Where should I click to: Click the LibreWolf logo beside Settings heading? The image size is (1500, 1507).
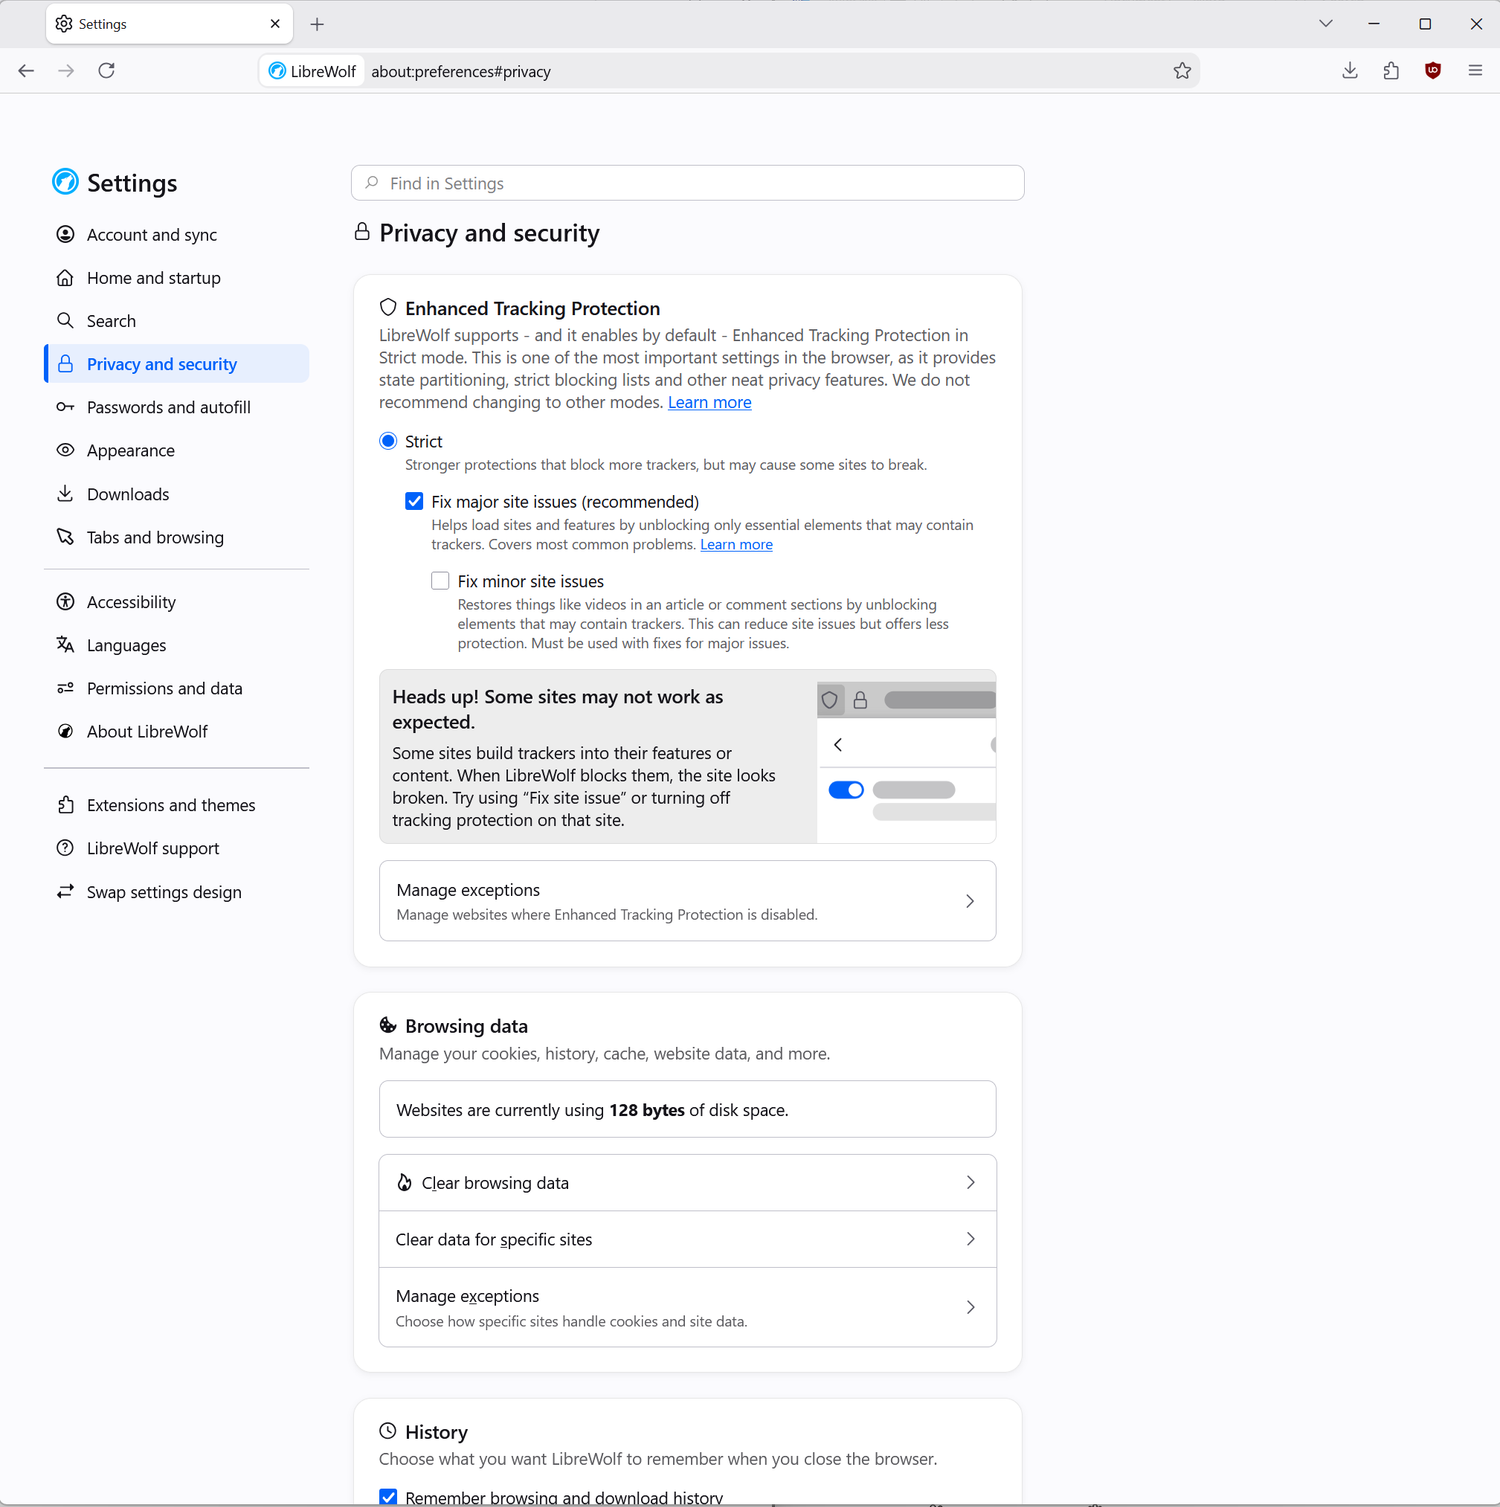(65, 181)
